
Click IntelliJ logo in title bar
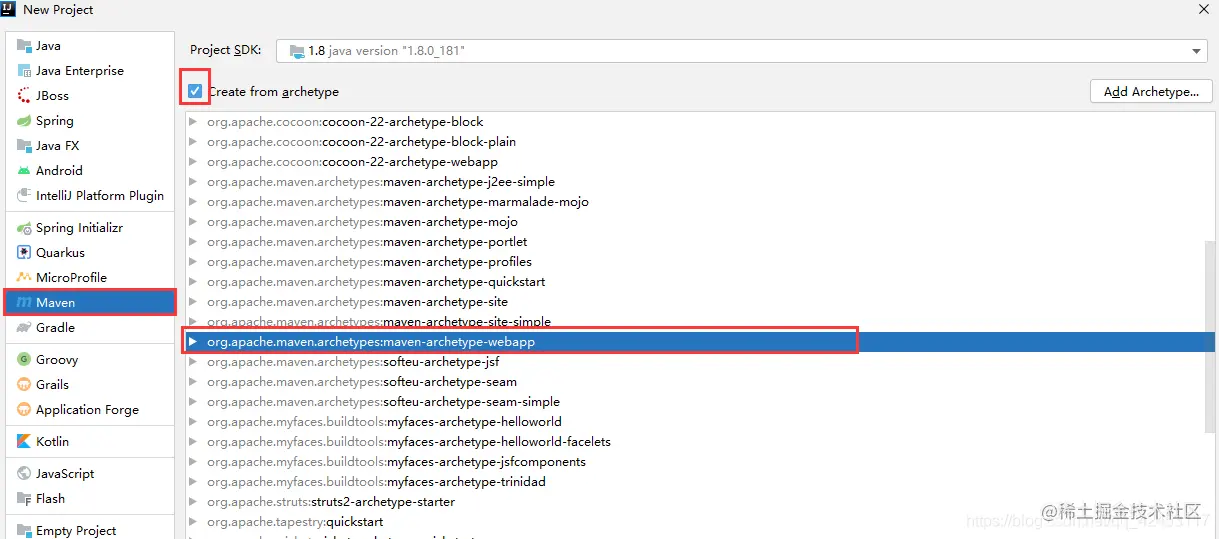click(x=10, y=9)
